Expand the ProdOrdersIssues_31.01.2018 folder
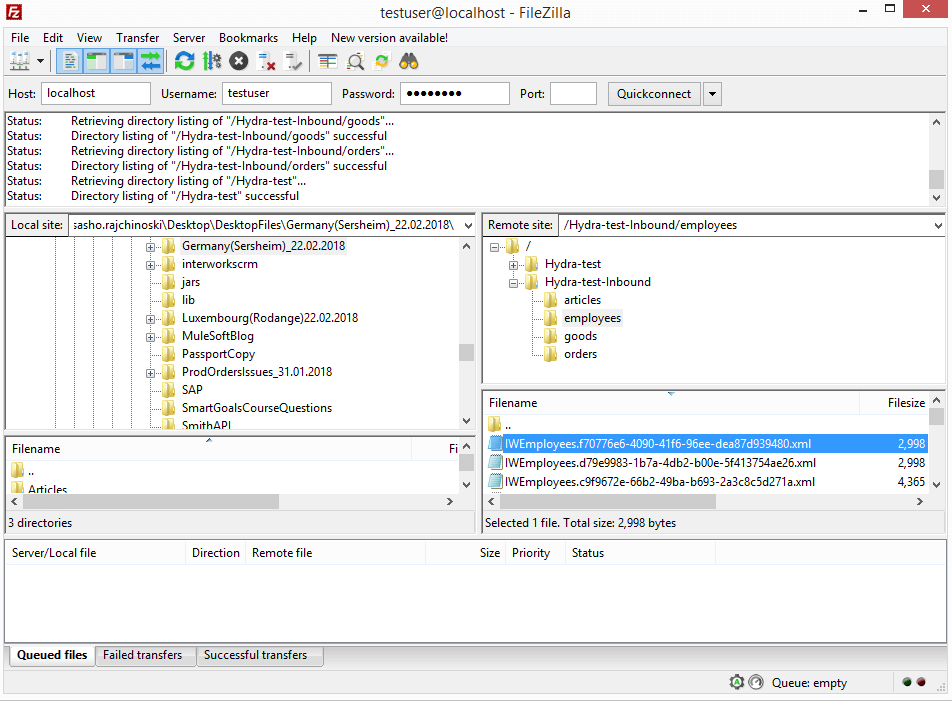Image resolution: width=952 pixels, height=701 pixels. pos(150,373)
